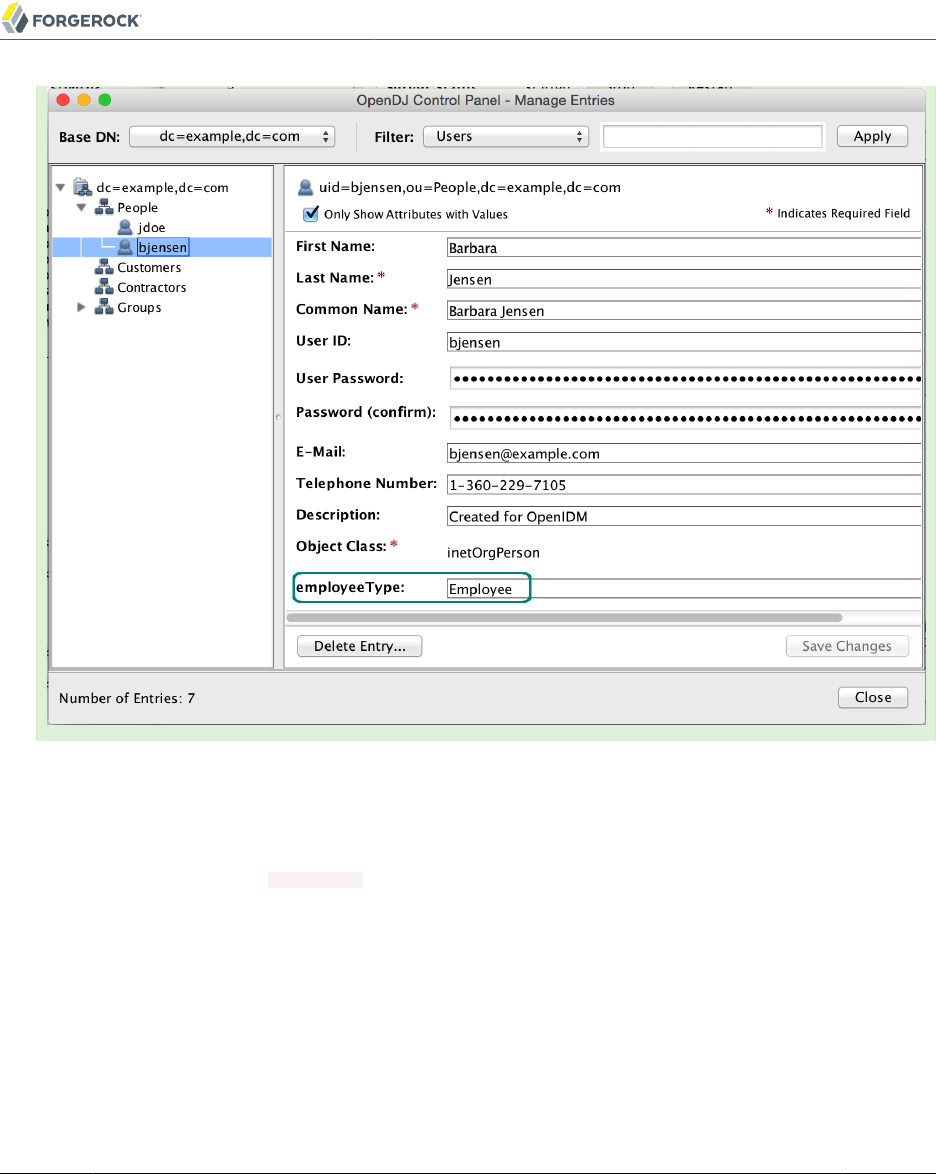The image size is (936, 1174).
Task: Click the Contractors organizational unit icon
Action: [103, 288]
